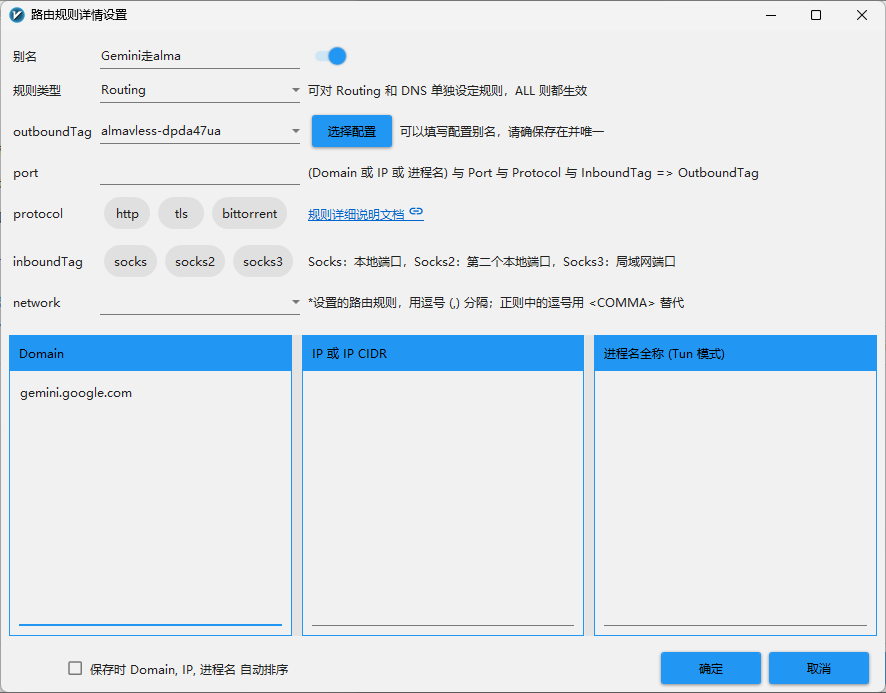Click the v2rayN app icon in title bar
Image resolution: width=886 pixels, height=693 pixels.
(x=16, y=15)
